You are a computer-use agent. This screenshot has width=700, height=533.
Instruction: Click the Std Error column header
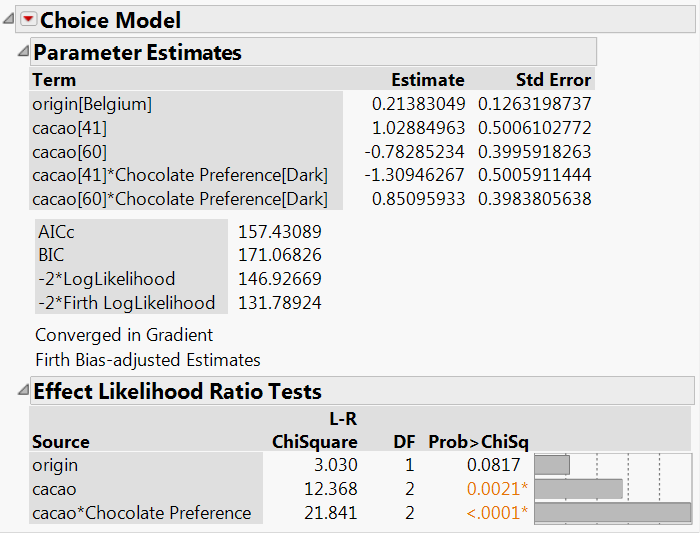(x=553, y=80)
